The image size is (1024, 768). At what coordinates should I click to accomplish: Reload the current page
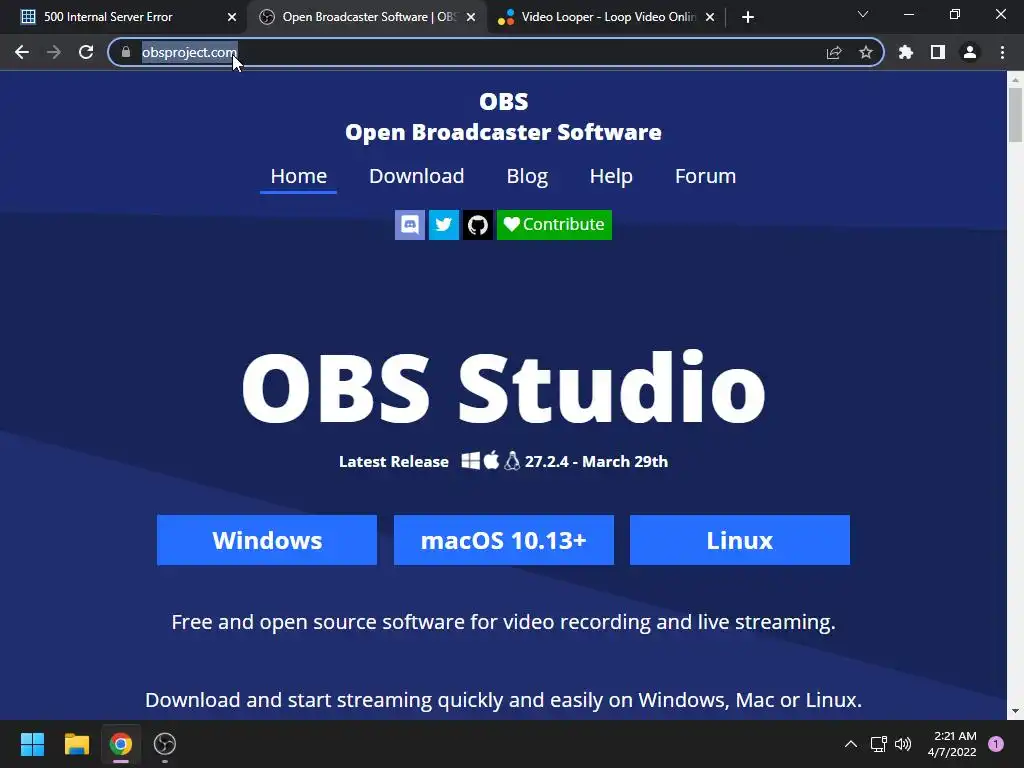pyautogui.click(x=86, y=52)
